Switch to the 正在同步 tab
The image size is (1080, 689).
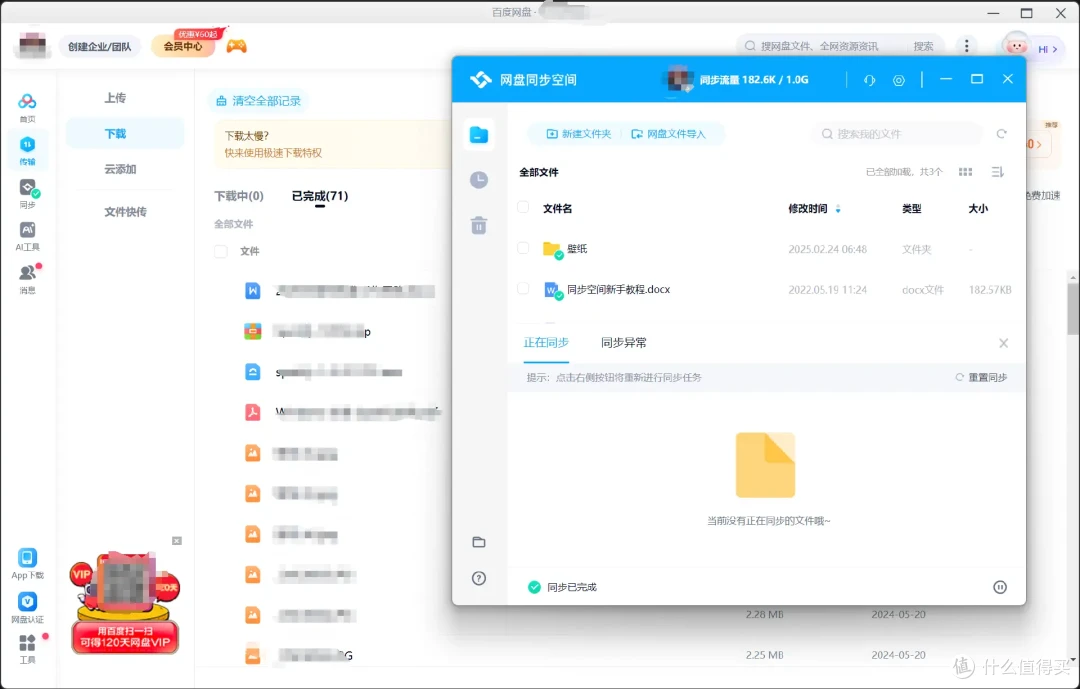[546, 342]
